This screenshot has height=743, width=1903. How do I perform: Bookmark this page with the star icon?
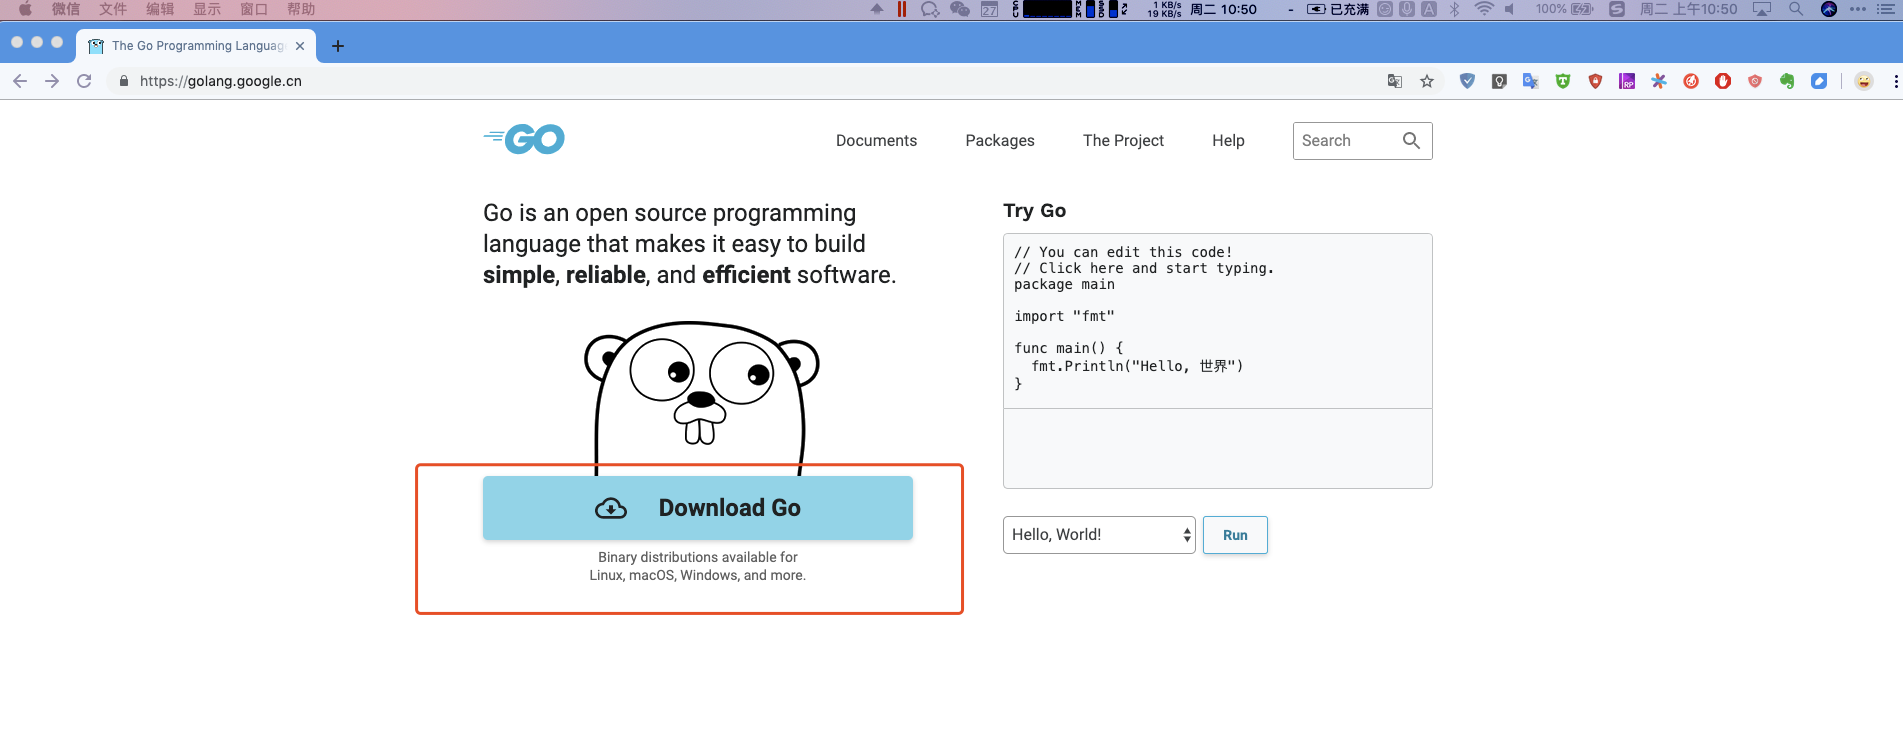(x=1427, y=81)
